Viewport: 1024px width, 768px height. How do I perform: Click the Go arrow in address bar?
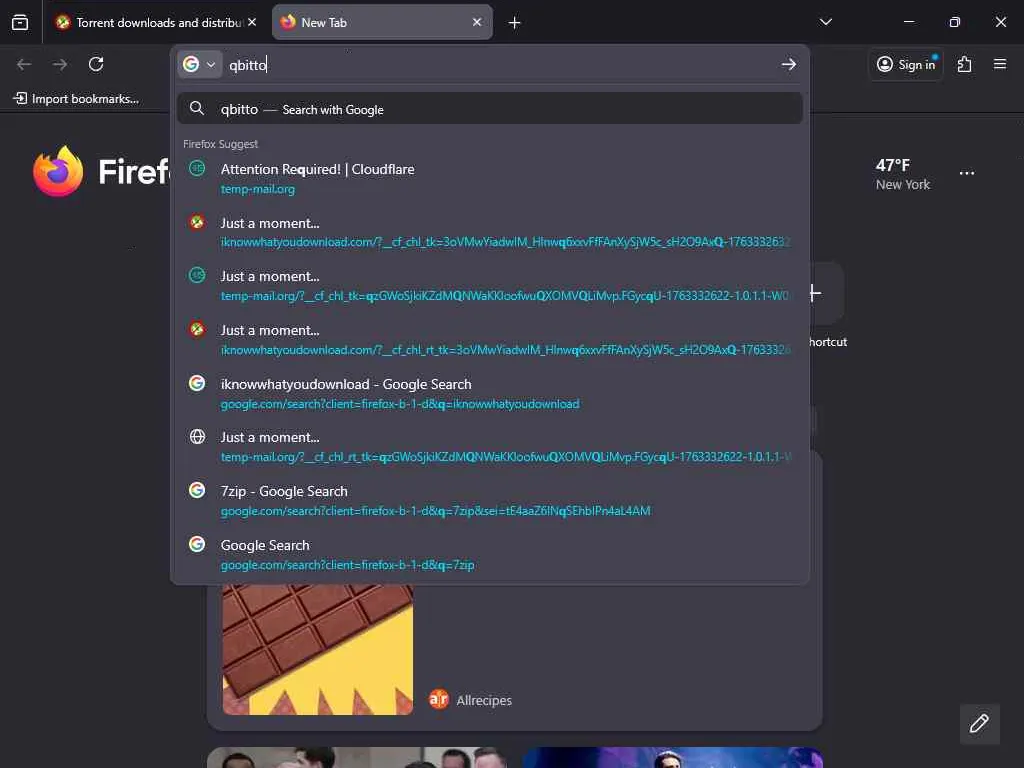tap(789, 64)
